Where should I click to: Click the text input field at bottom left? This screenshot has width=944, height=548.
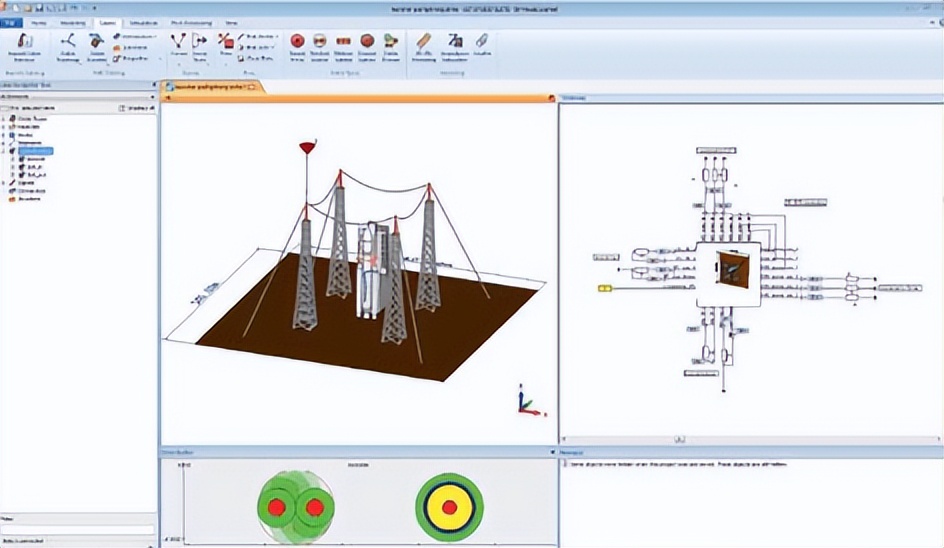78,530
